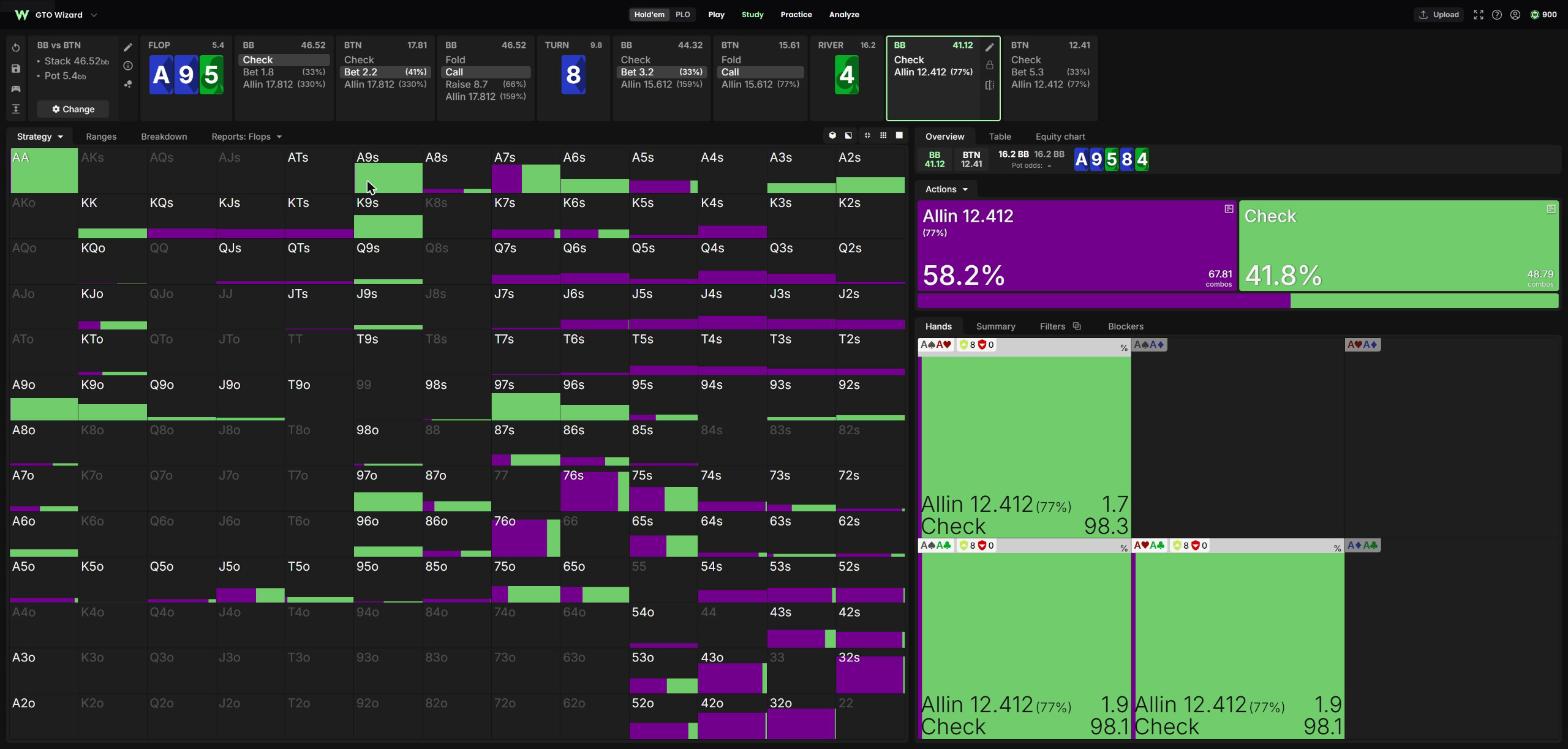Select the purple Allin 12.412 action block
Image resolution: width=1568 pixels, height=749 pixels.
coord(1077,246)
